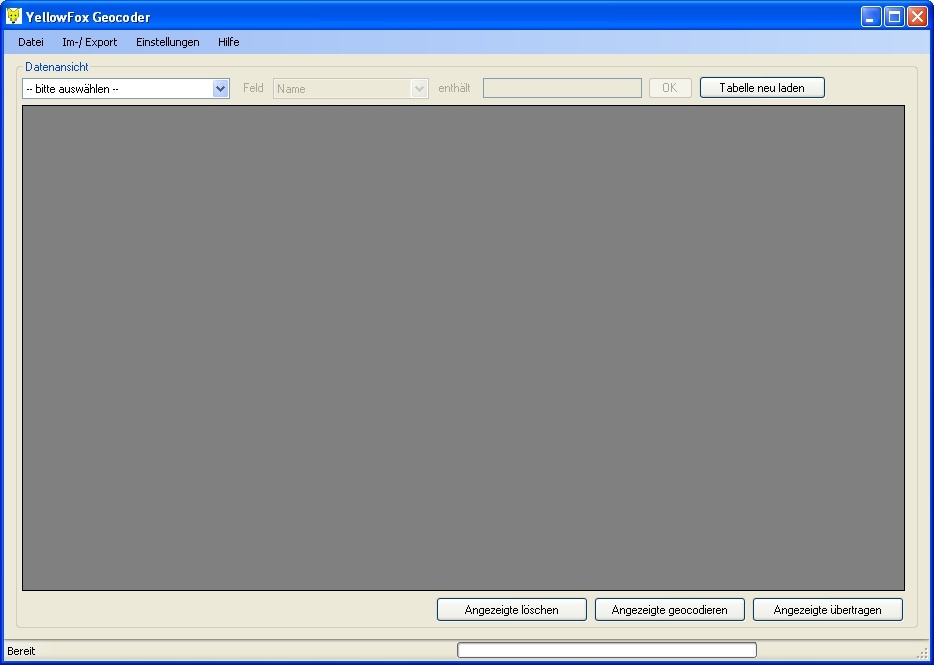Minimize the YellowFox Geocoder window
The height and width of the screenshot is (665, 934).
[869, 16]
